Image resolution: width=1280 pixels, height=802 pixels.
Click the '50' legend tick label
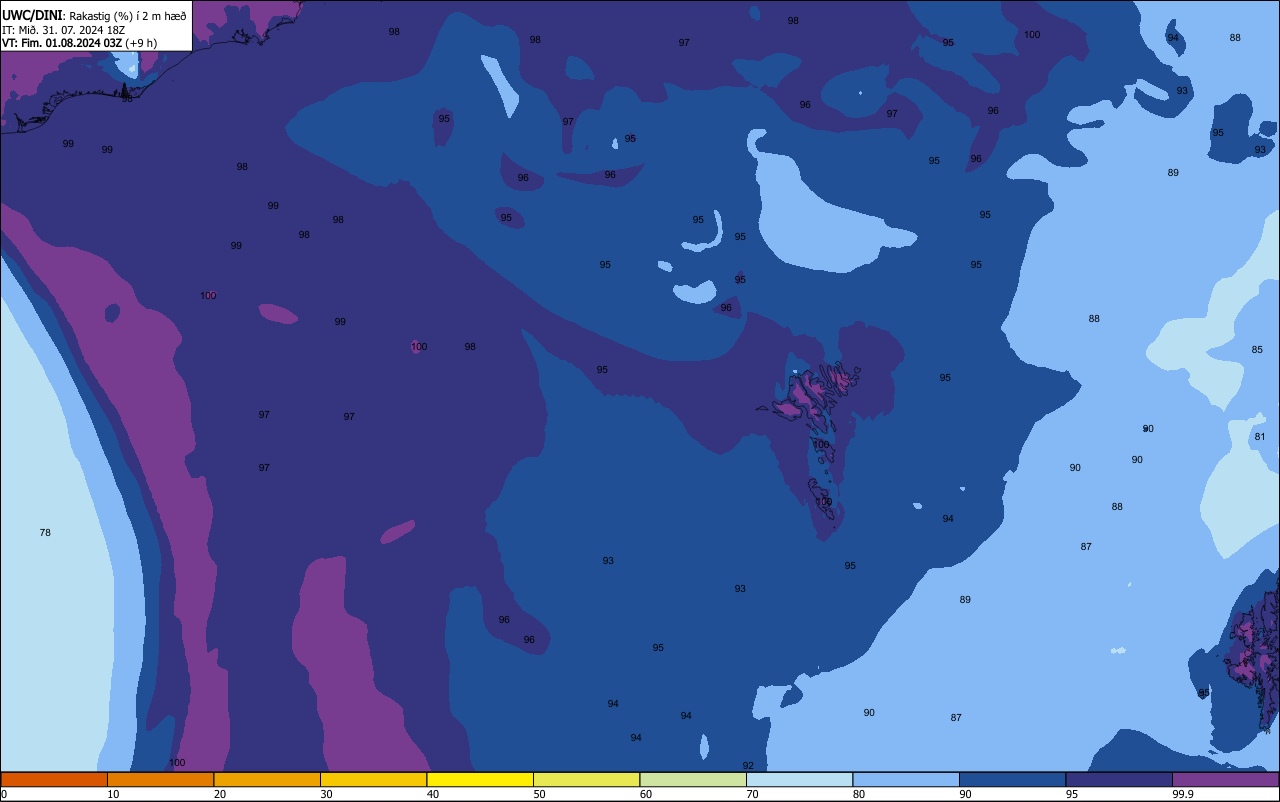tap(539, 794)
